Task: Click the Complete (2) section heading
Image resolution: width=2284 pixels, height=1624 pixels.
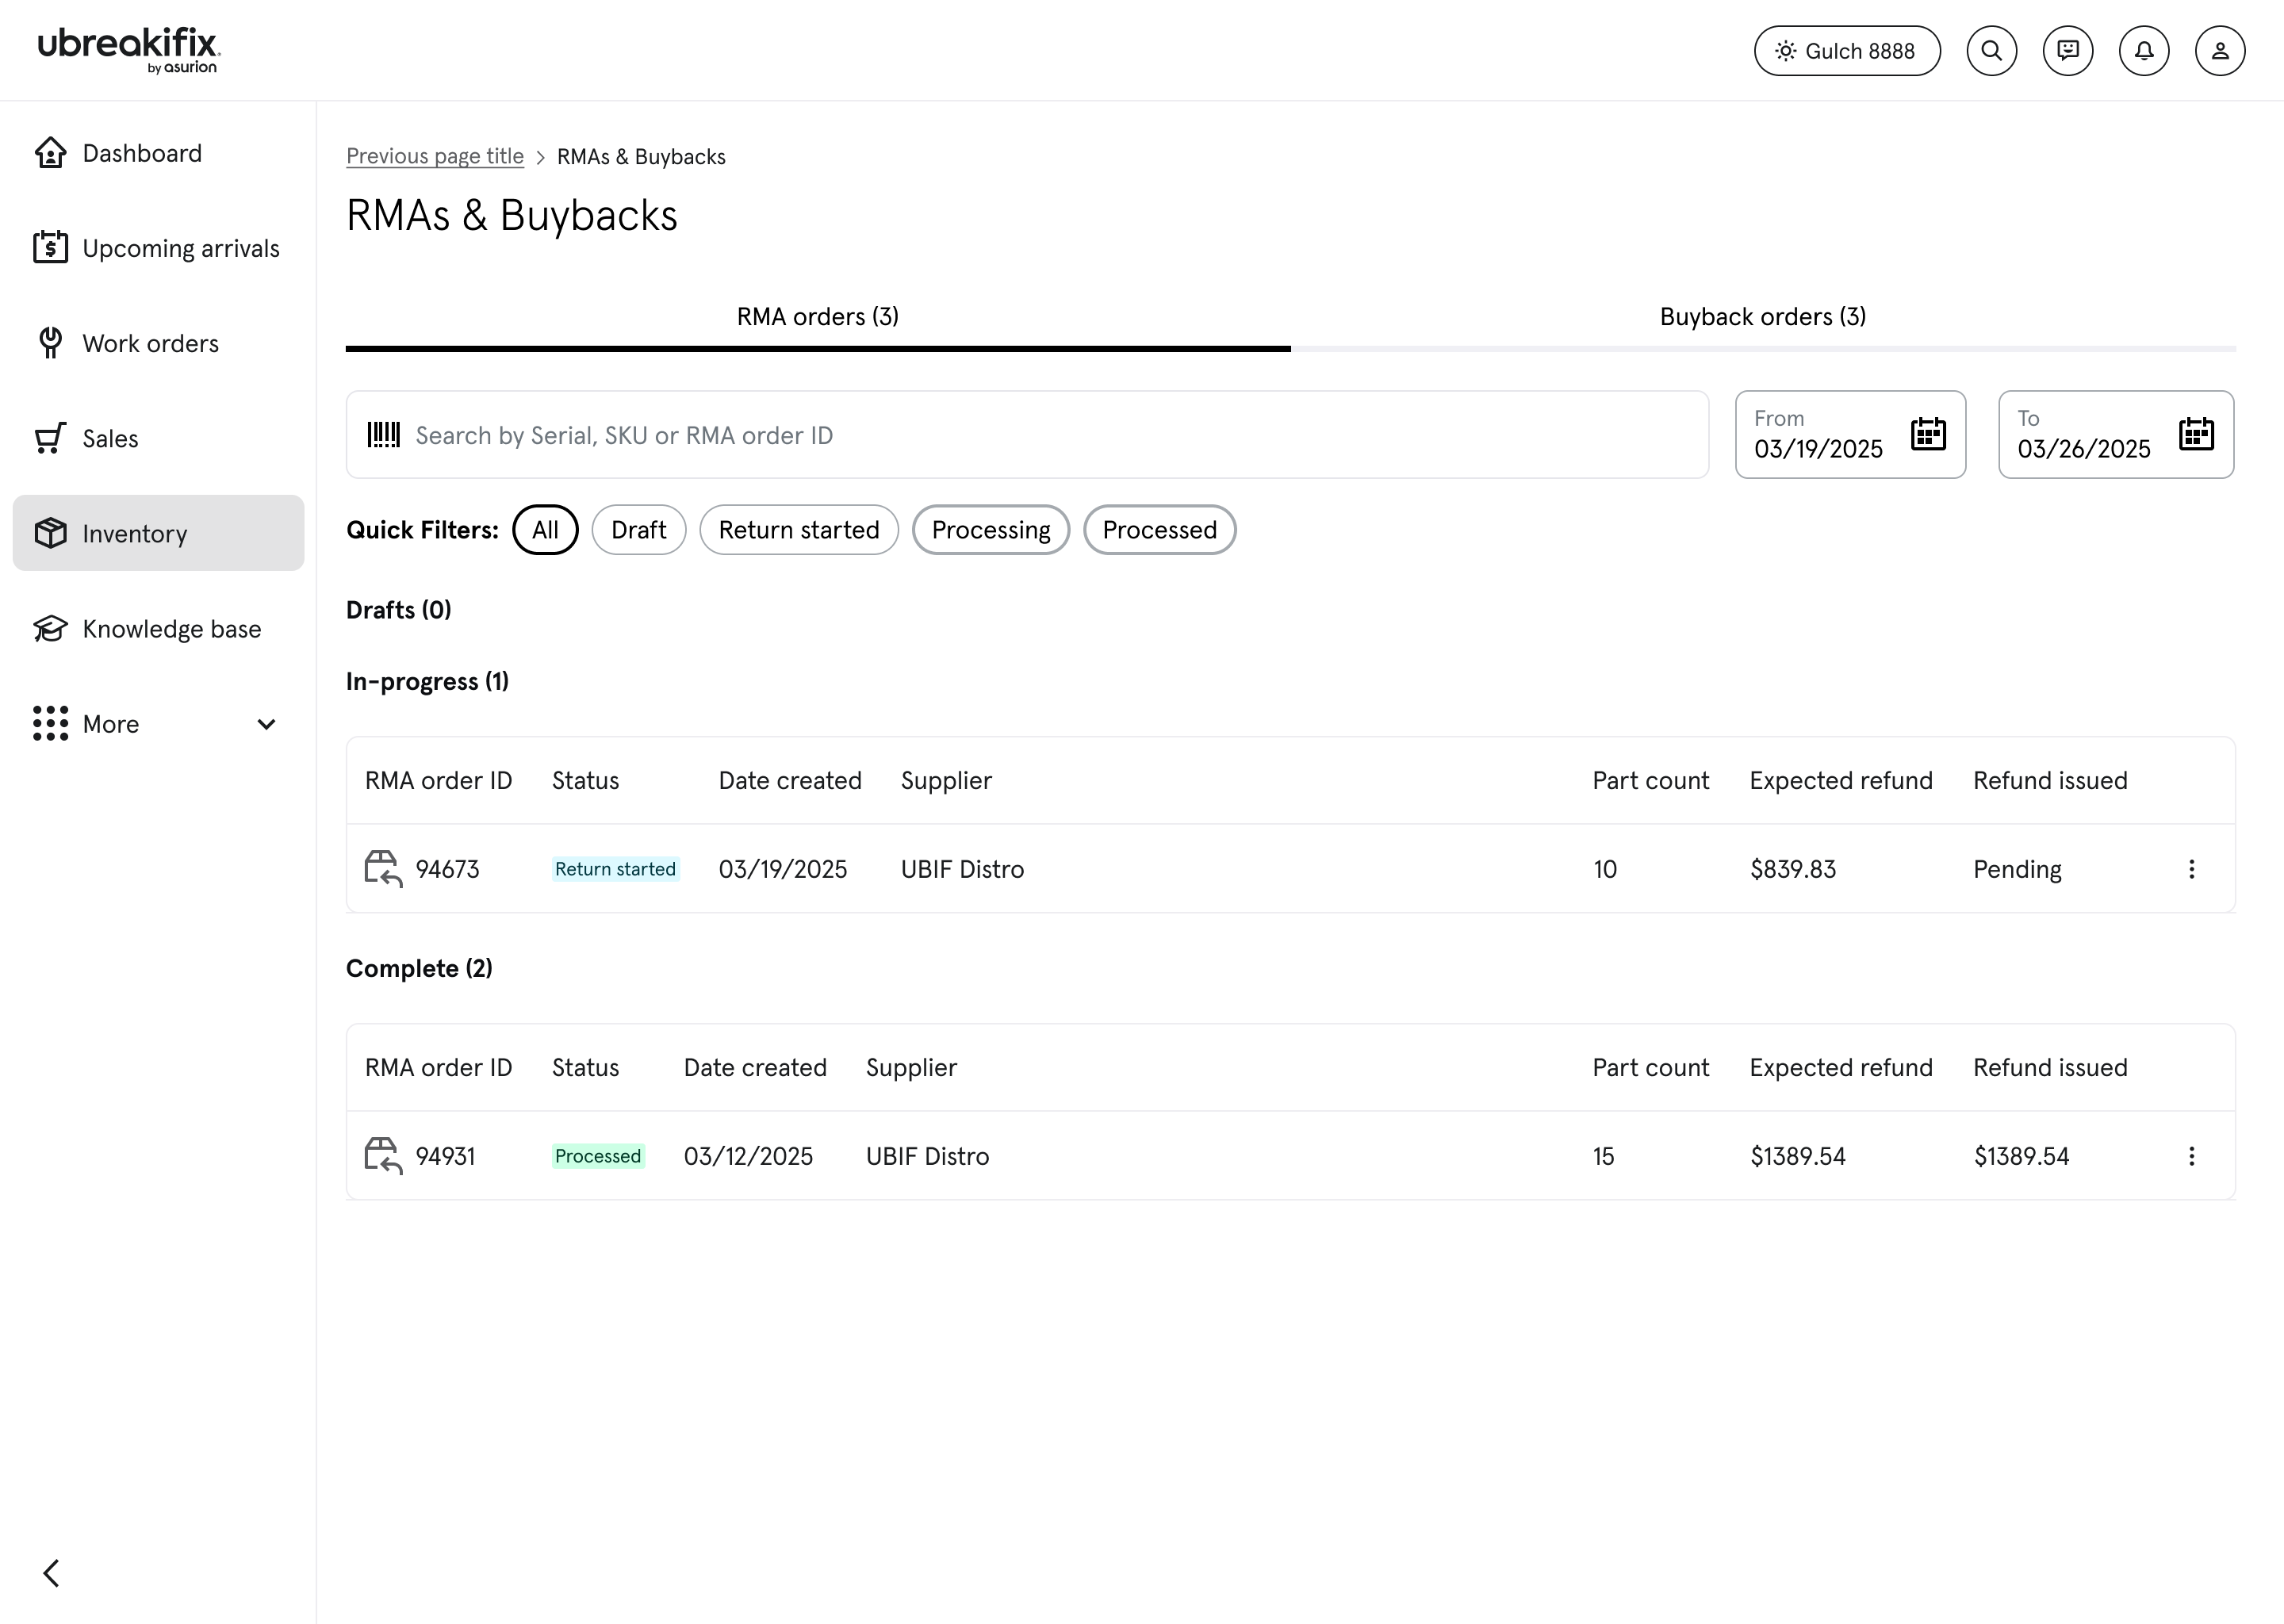Action: pos(419,969)
